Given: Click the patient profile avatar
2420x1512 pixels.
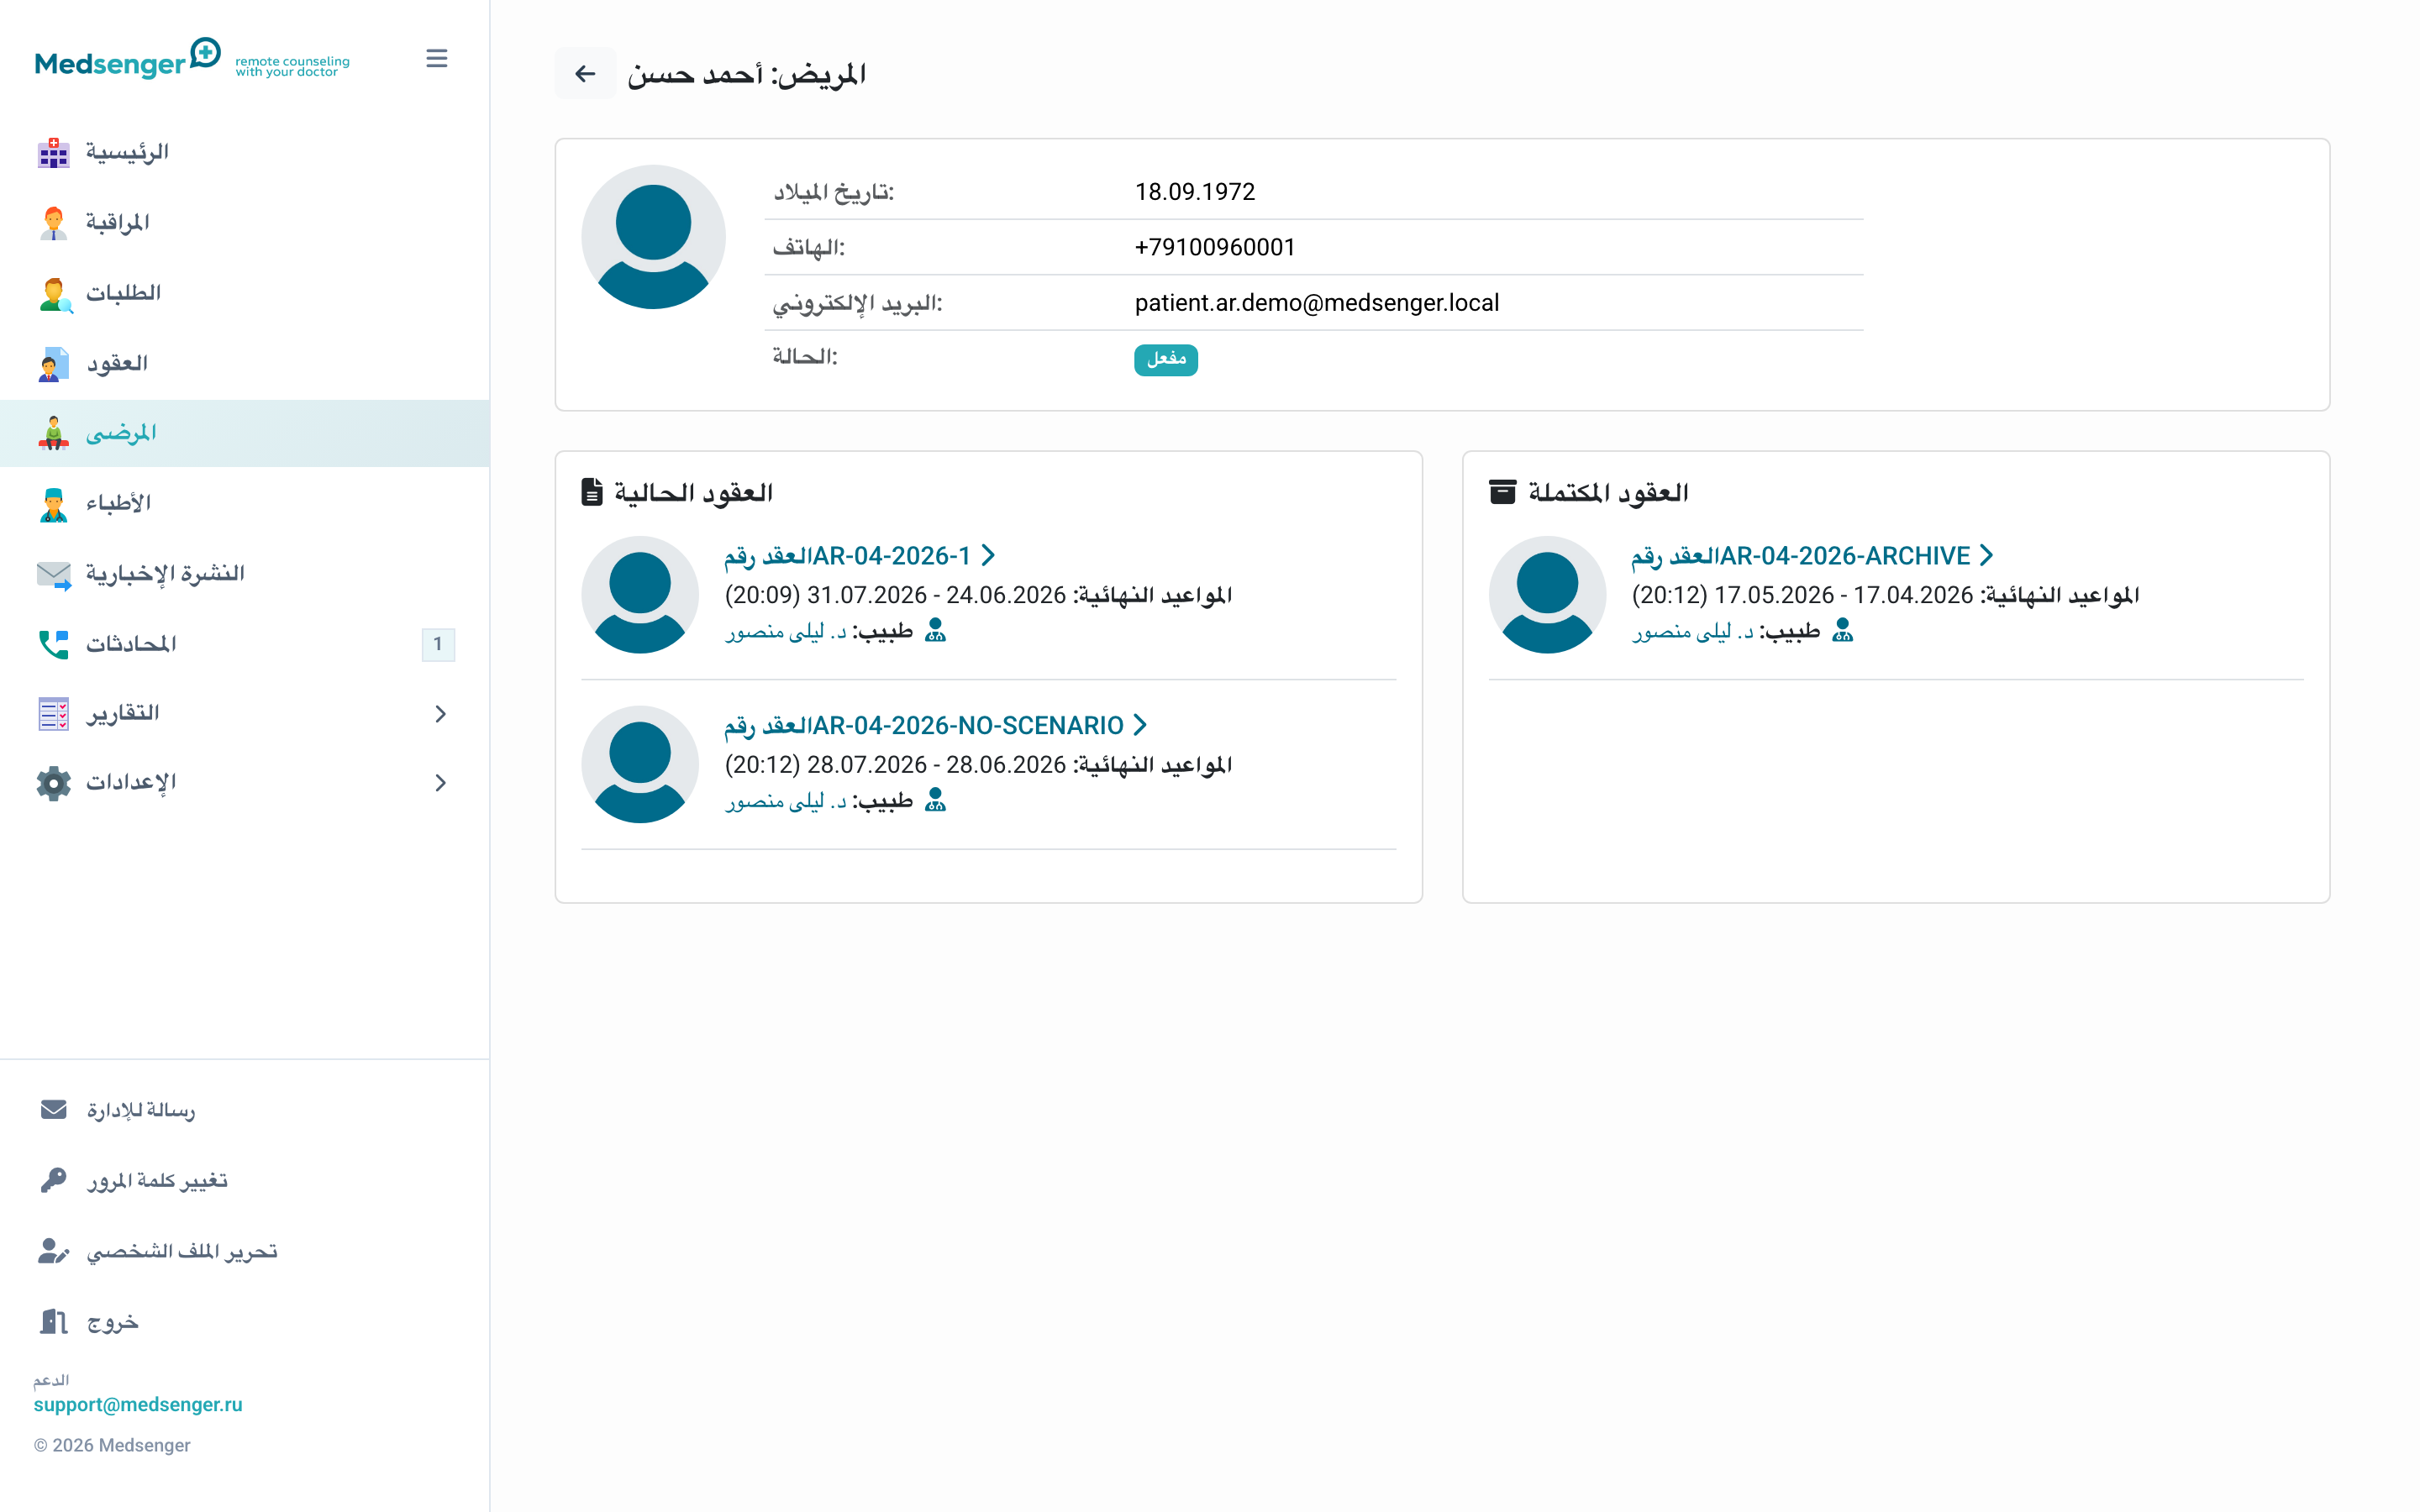Looking at the screenshot, I should point(653,237).
